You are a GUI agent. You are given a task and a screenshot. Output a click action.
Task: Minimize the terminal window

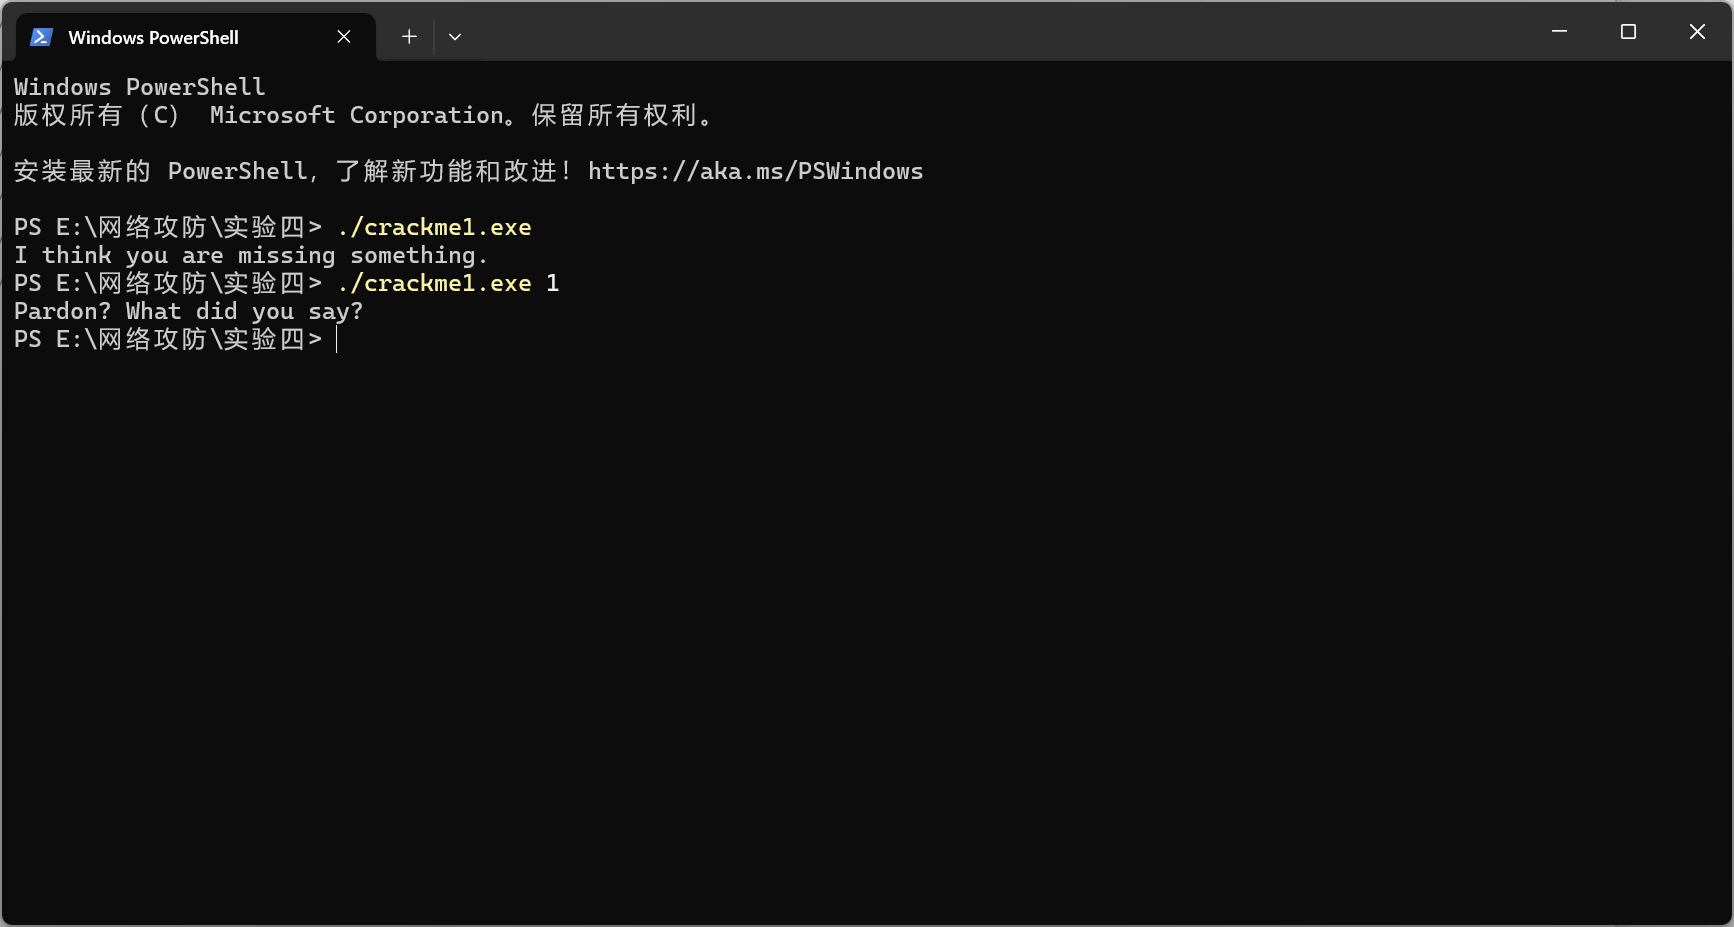(x=1559, y=32)
